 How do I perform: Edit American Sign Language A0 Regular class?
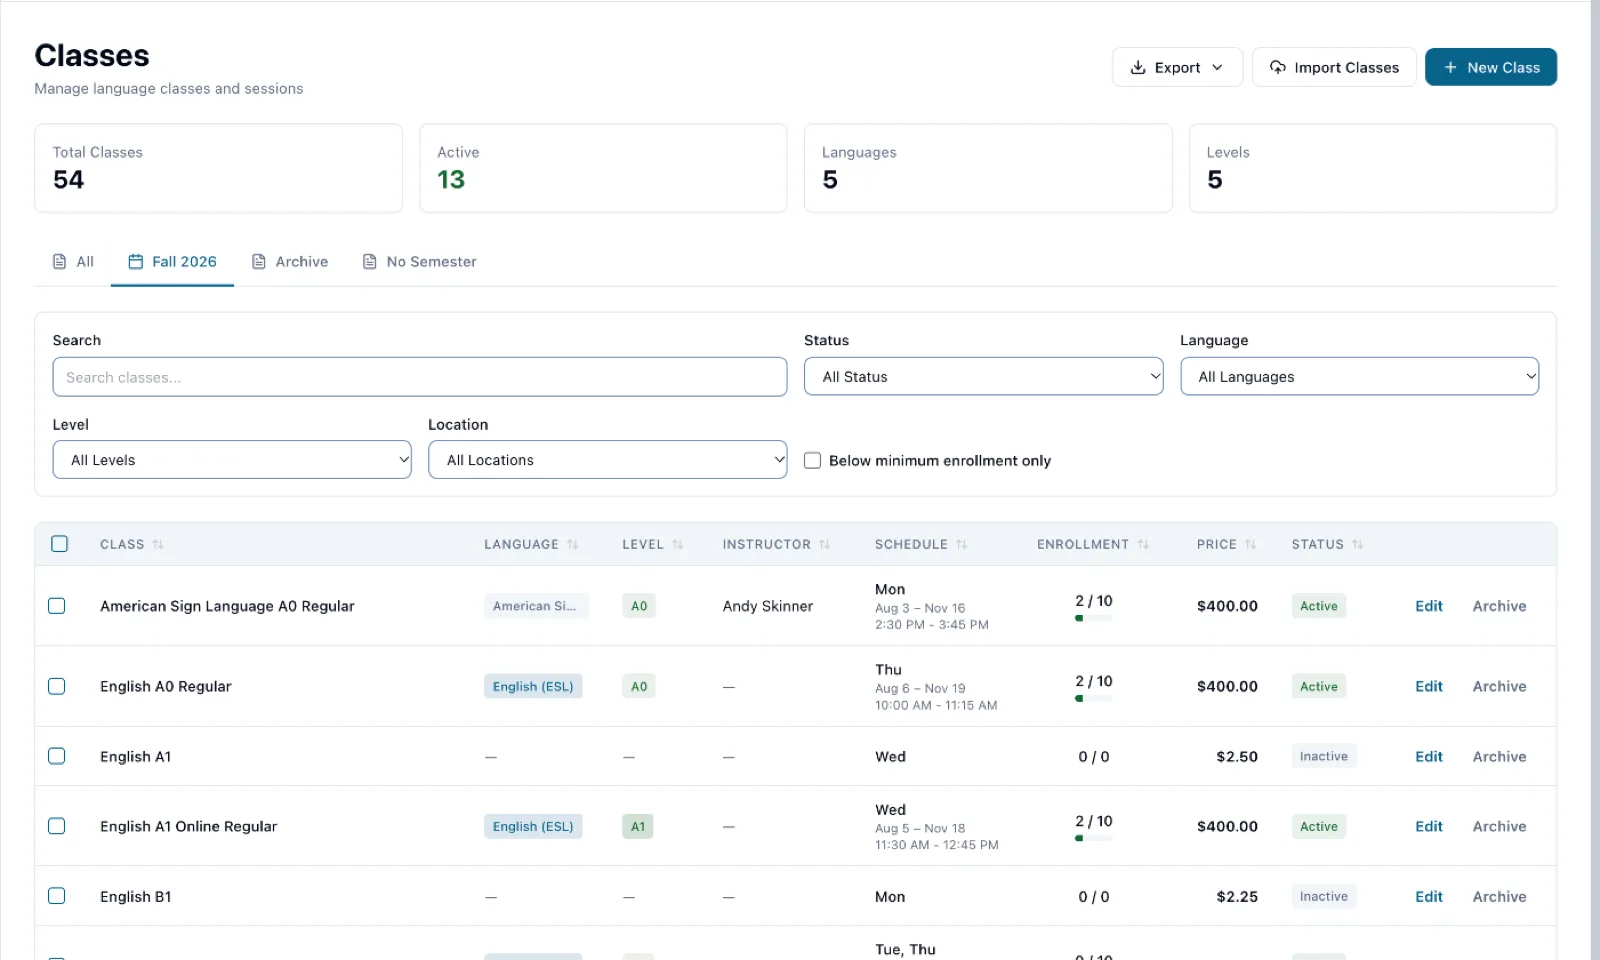point(1428,606)
